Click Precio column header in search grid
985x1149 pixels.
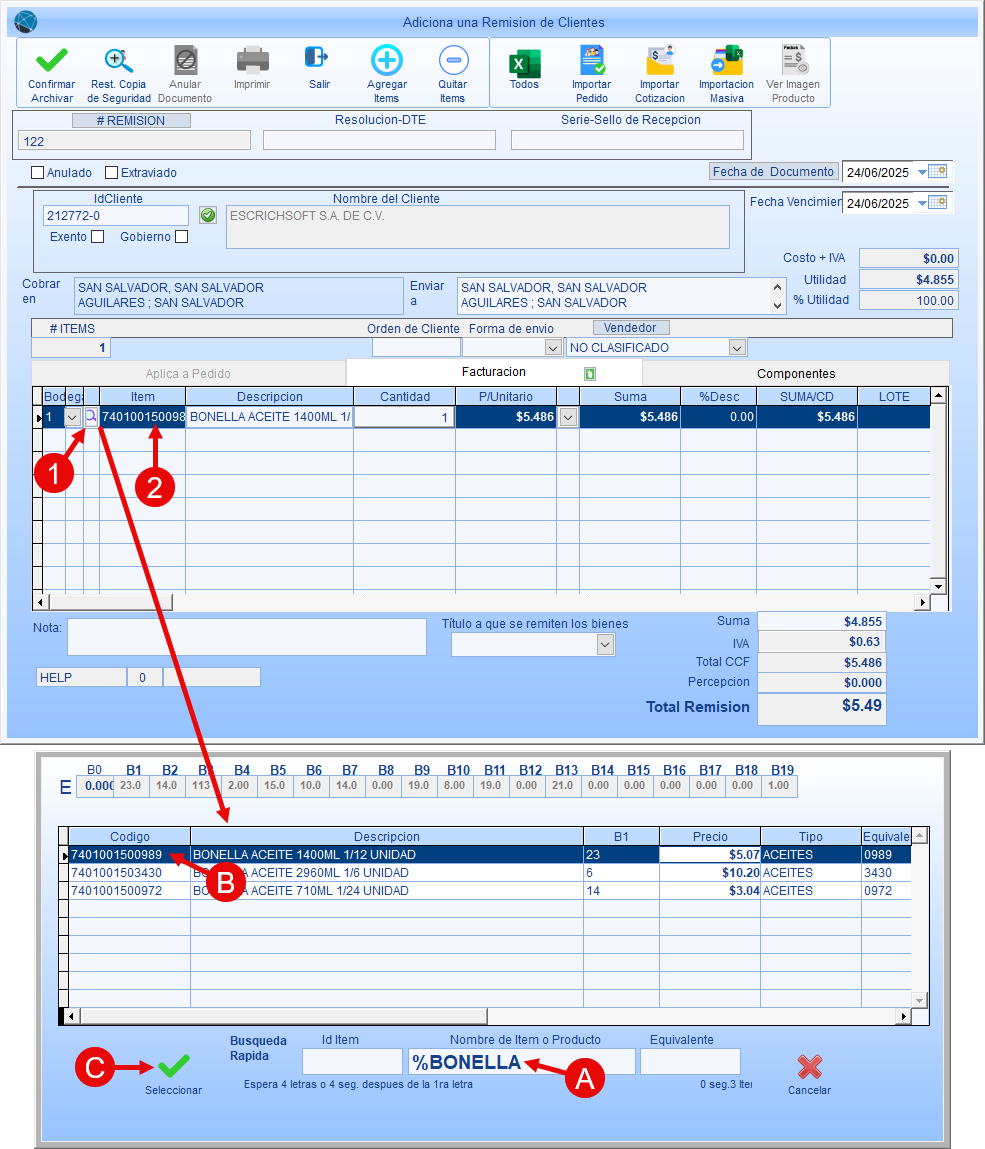(x=710, y=837)
